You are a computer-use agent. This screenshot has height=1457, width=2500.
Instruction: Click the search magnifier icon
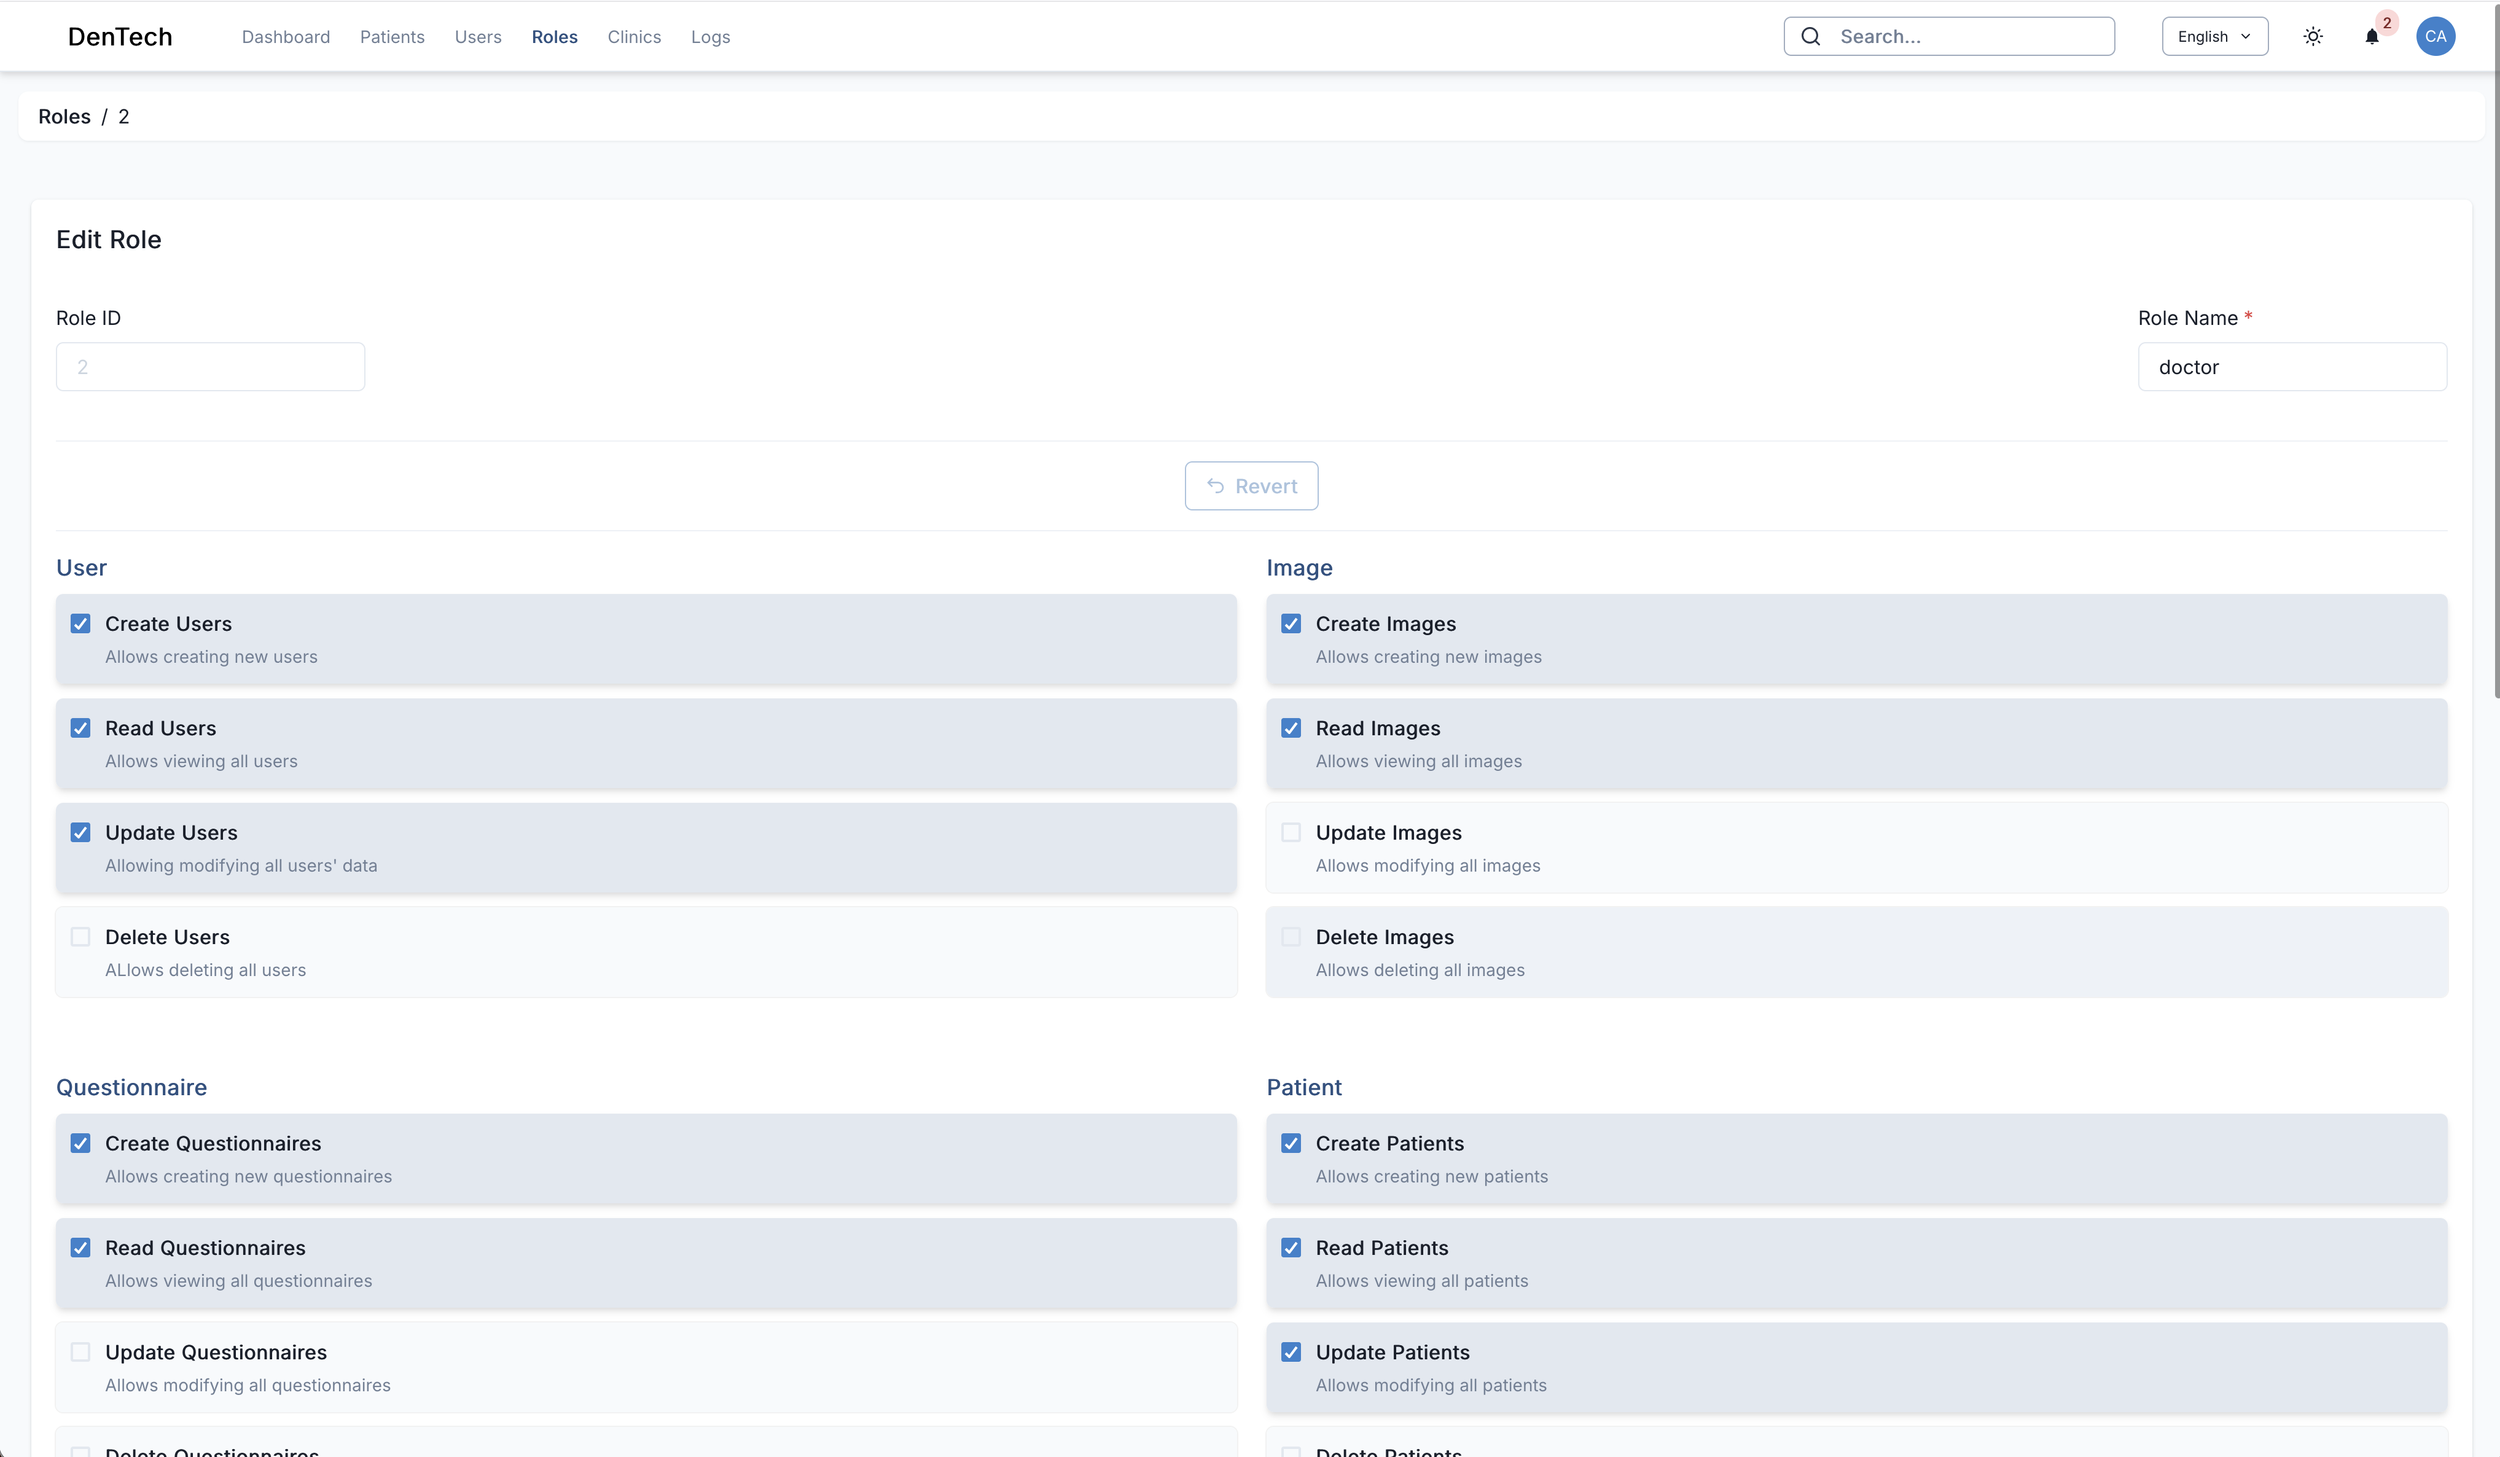[x=1811, y=37]
